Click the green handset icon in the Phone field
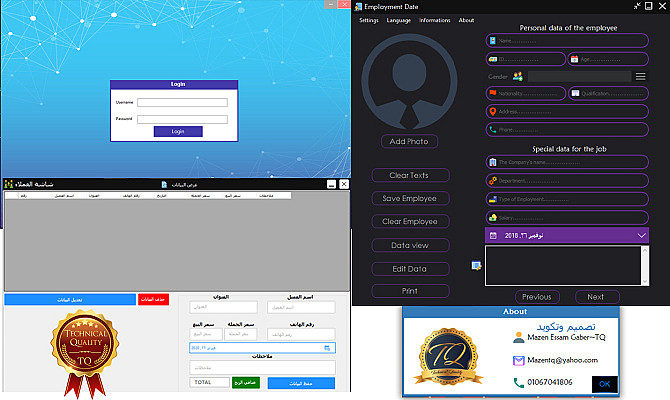Image resolution: width=670 pixels, height=400 pixels. [x=493, y=129]
